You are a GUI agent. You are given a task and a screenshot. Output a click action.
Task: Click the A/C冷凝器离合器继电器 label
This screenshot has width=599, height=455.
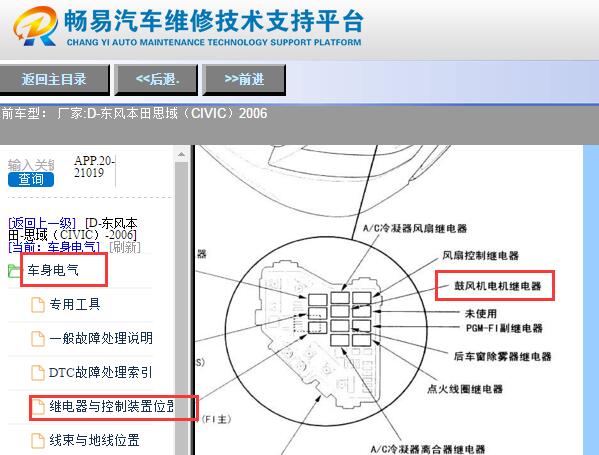pyautogui.click(x=428, y=449)
